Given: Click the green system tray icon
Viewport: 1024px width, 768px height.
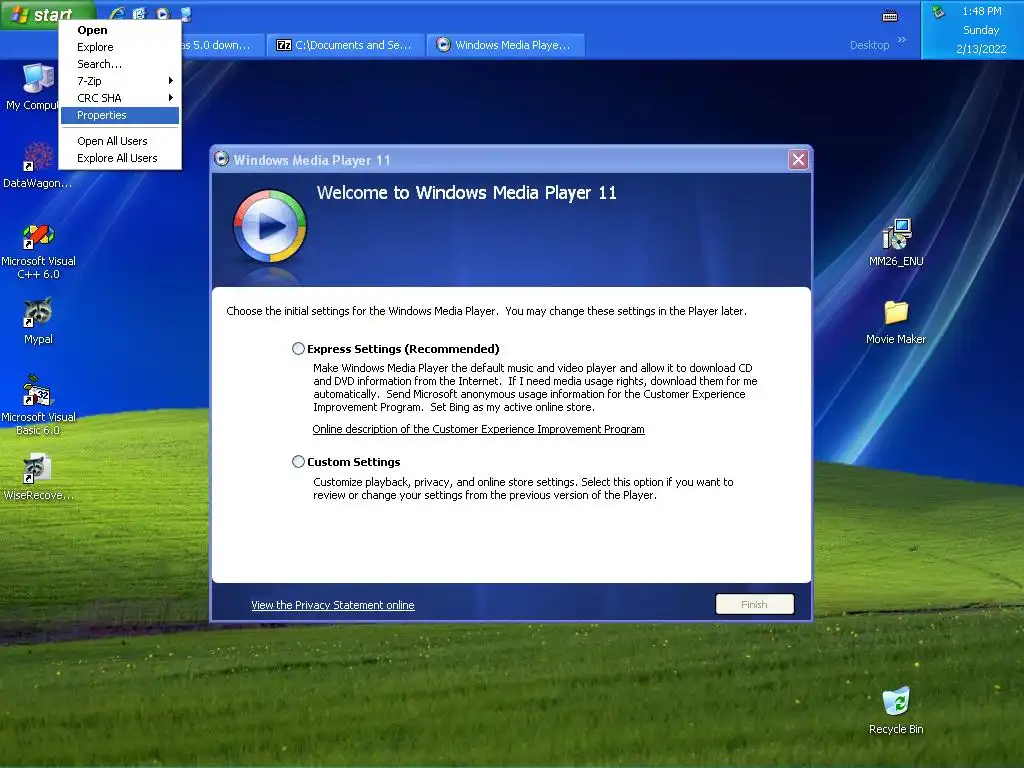Looking at the screenshot, I should pyautogui.click(x=938, y=11).
